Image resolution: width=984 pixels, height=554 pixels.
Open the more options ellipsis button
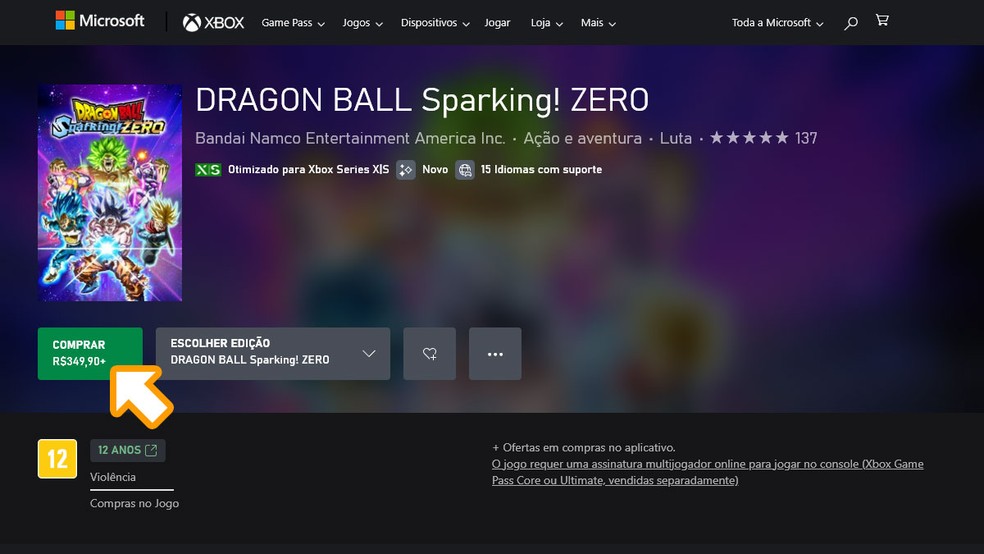[x=495, y=354]
